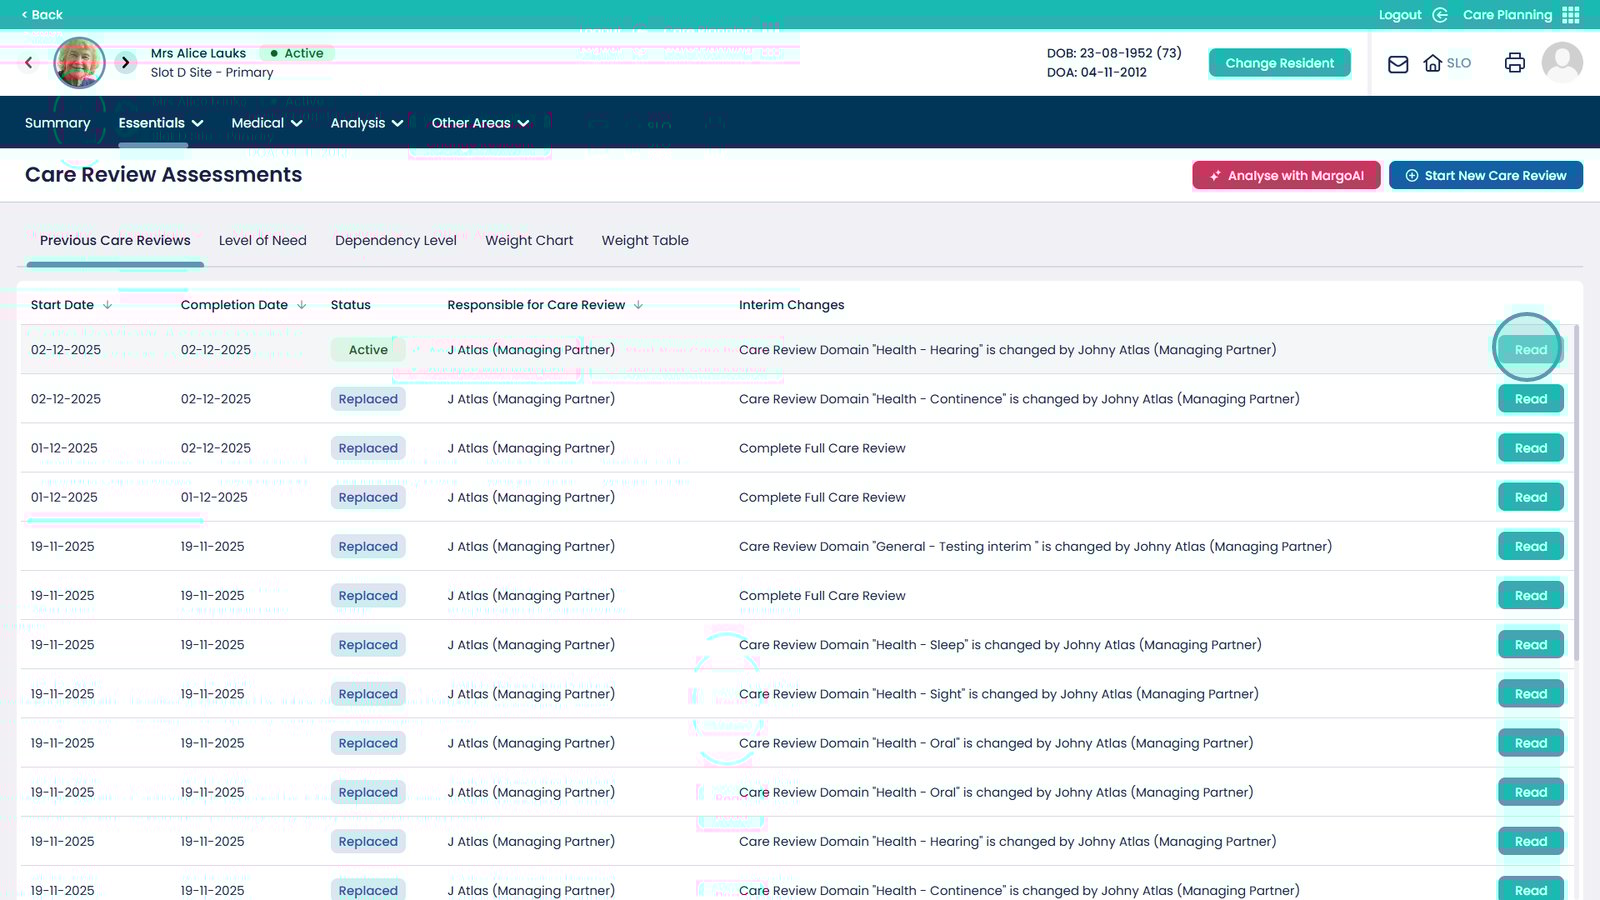Screen dimensions: 1600x900
Task: Go to next resident arrow
Action: click(125, 63)
